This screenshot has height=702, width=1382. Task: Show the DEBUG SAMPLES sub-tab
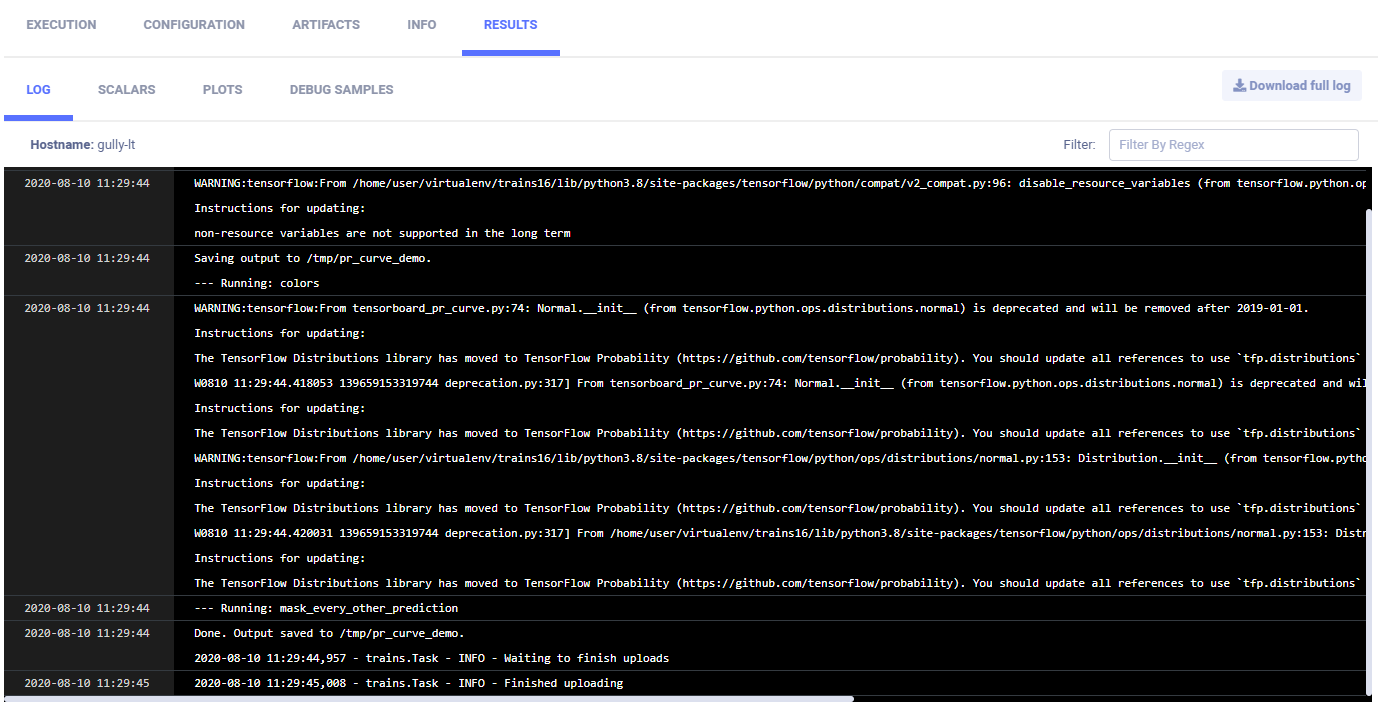(x=341, y=89)
